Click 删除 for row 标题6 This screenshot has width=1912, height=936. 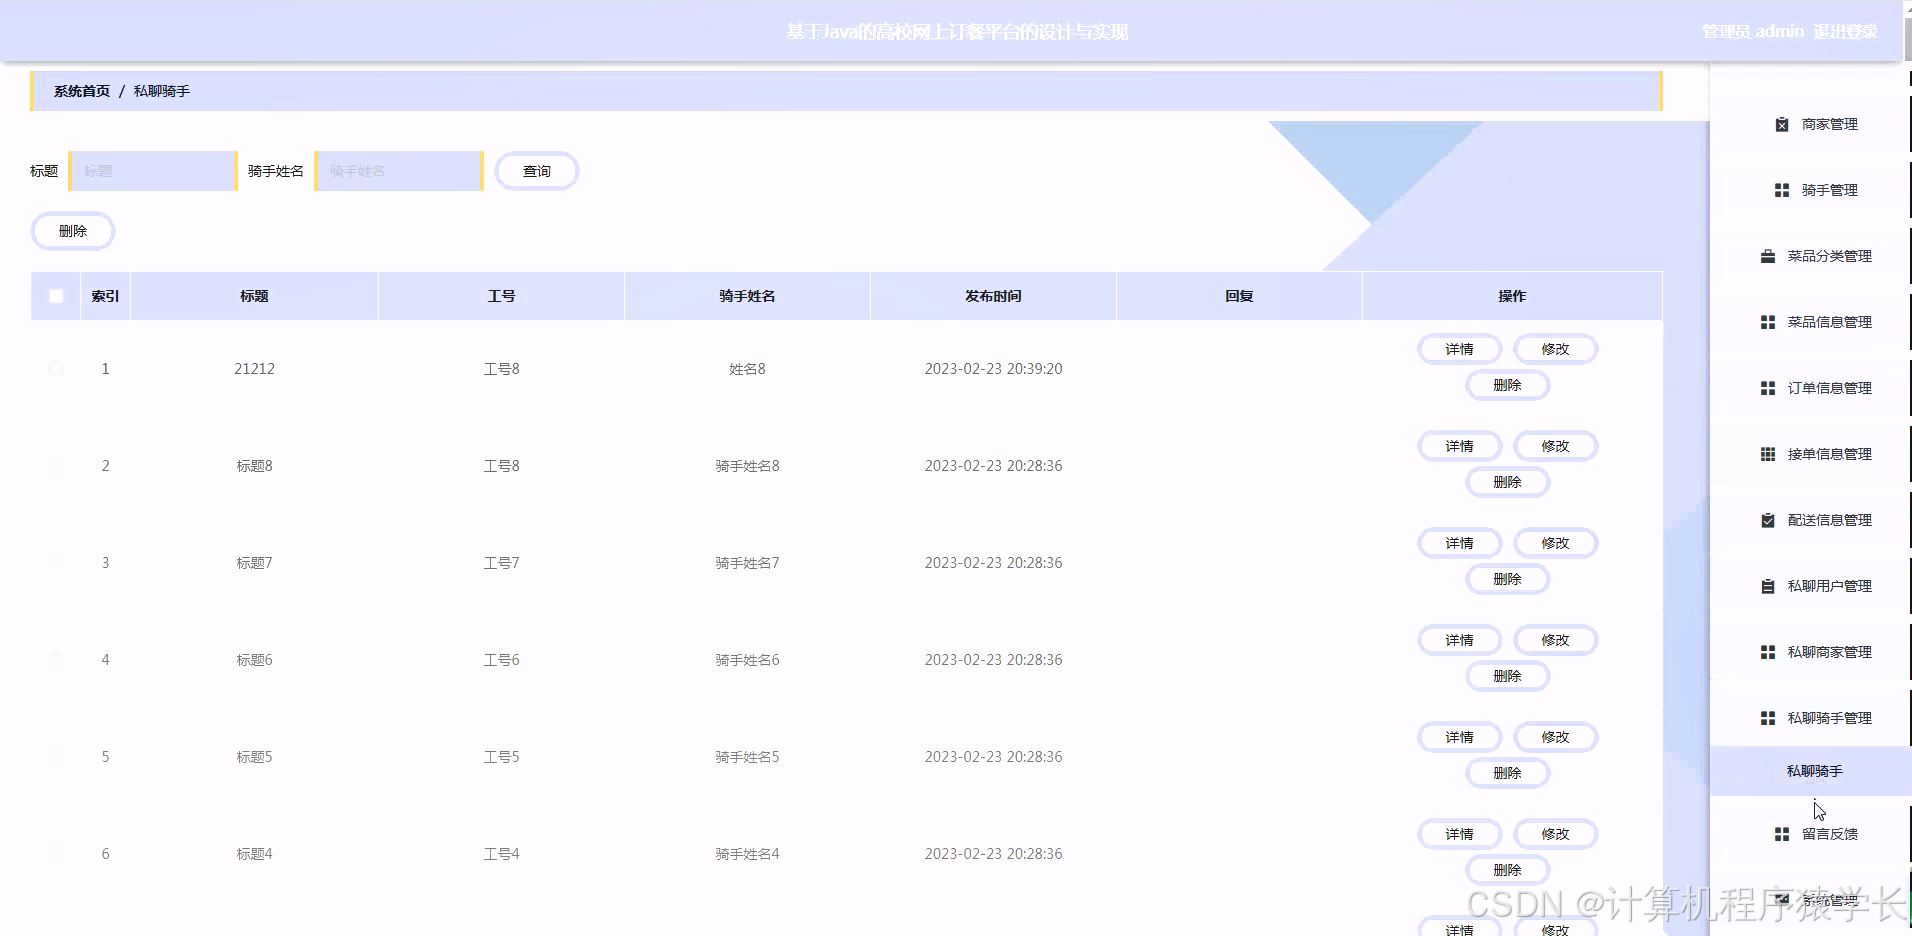(1507, 676)
